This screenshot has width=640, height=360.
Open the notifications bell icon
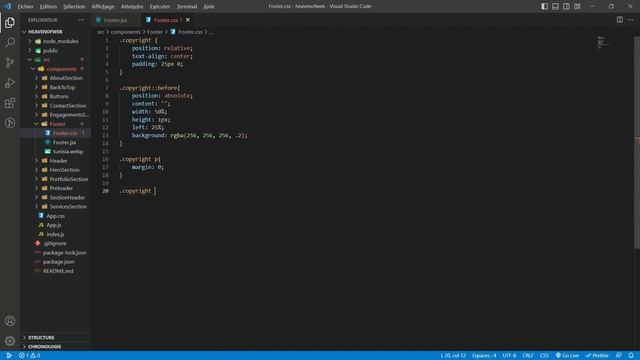(631, 356)
